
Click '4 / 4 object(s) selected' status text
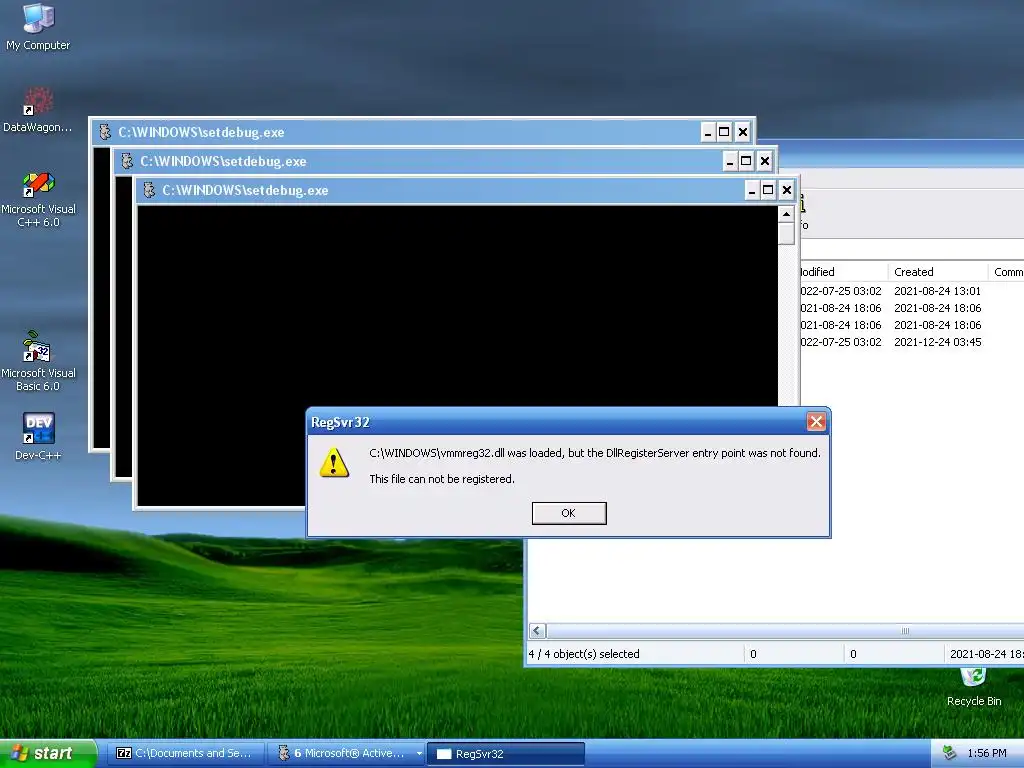click(584, 654)
